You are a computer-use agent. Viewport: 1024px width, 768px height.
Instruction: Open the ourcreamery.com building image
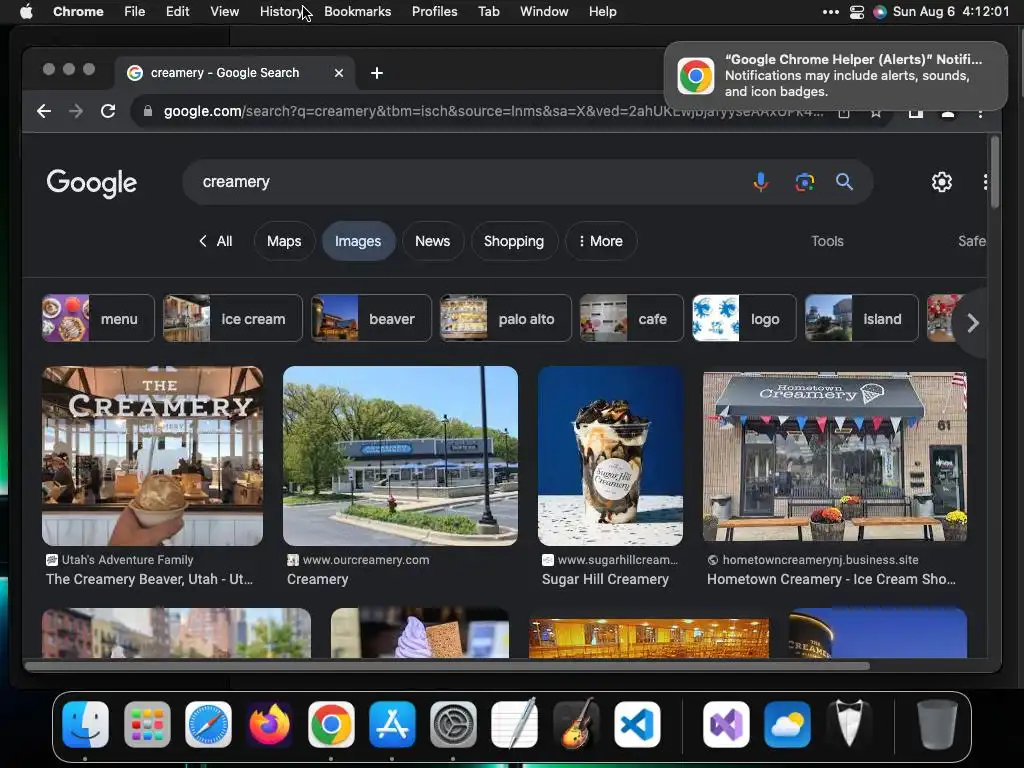click(400, 456)
